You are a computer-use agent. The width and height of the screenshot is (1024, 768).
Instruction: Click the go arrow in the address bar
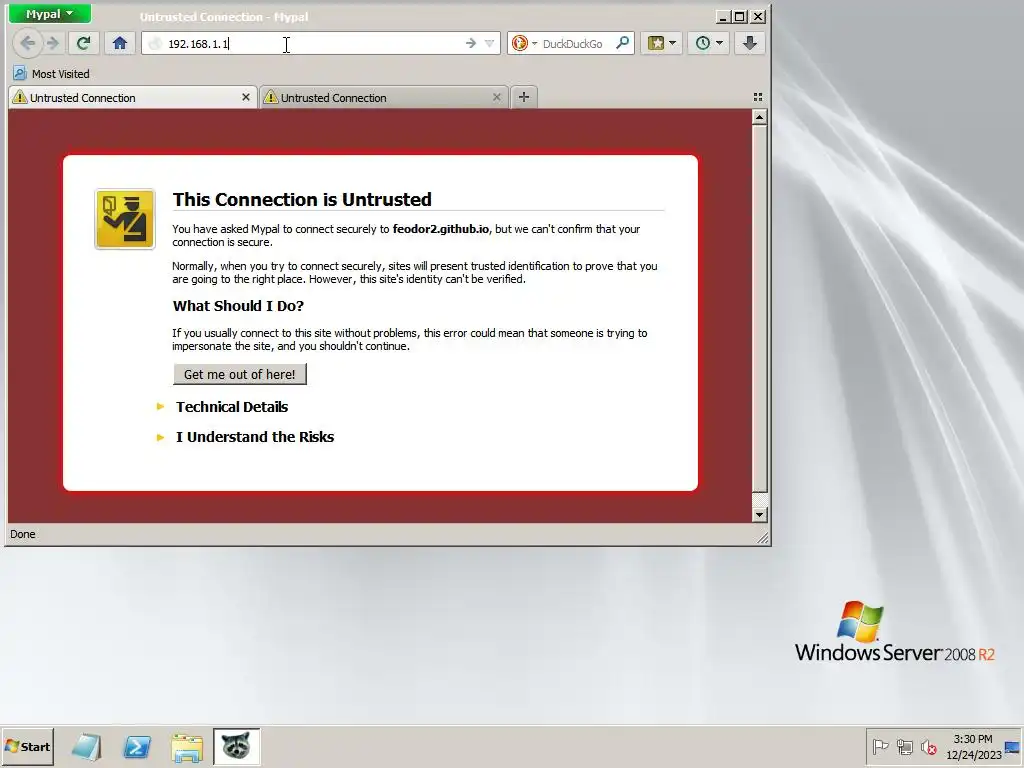coord(471,44)
